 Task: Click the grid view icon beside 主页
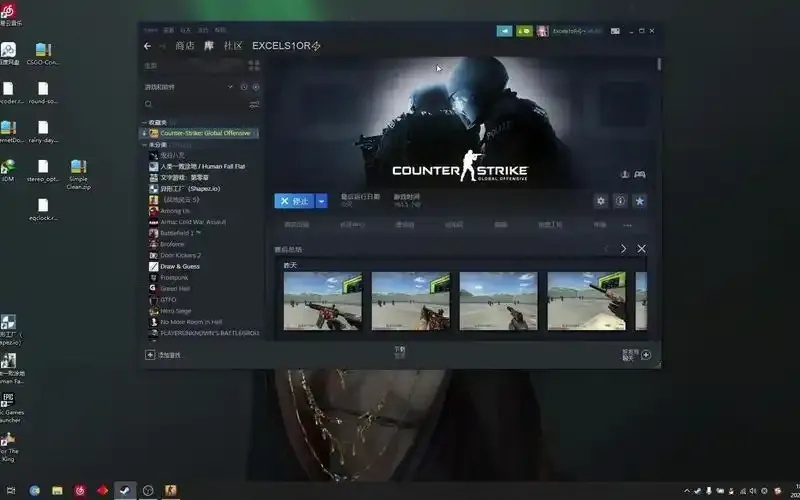pyautogui.click(x=254, y=65)
